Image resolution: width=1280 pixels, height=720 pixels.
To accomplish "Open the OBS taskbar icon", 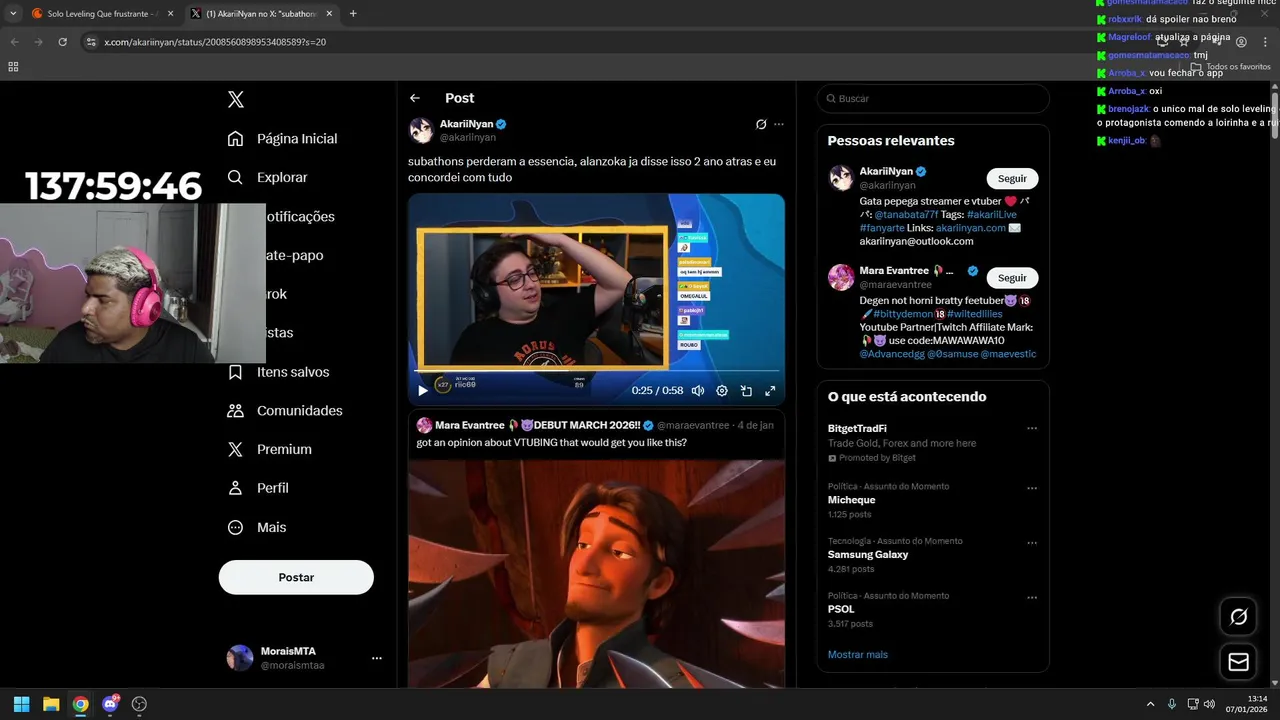I will [x=139, y=704].
